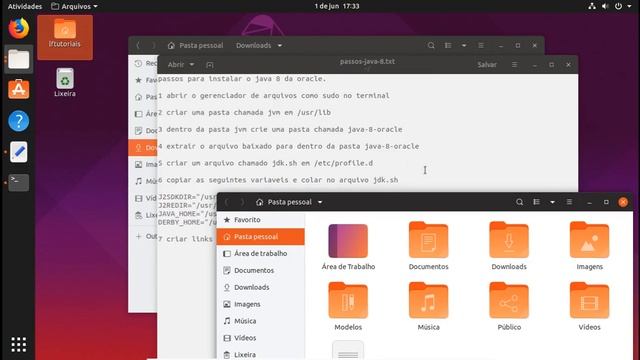Image resolution: width=640 pixels, height=360 pixels.
Task: Open Text Editor from the dock
Action: [x=19, y=152]
